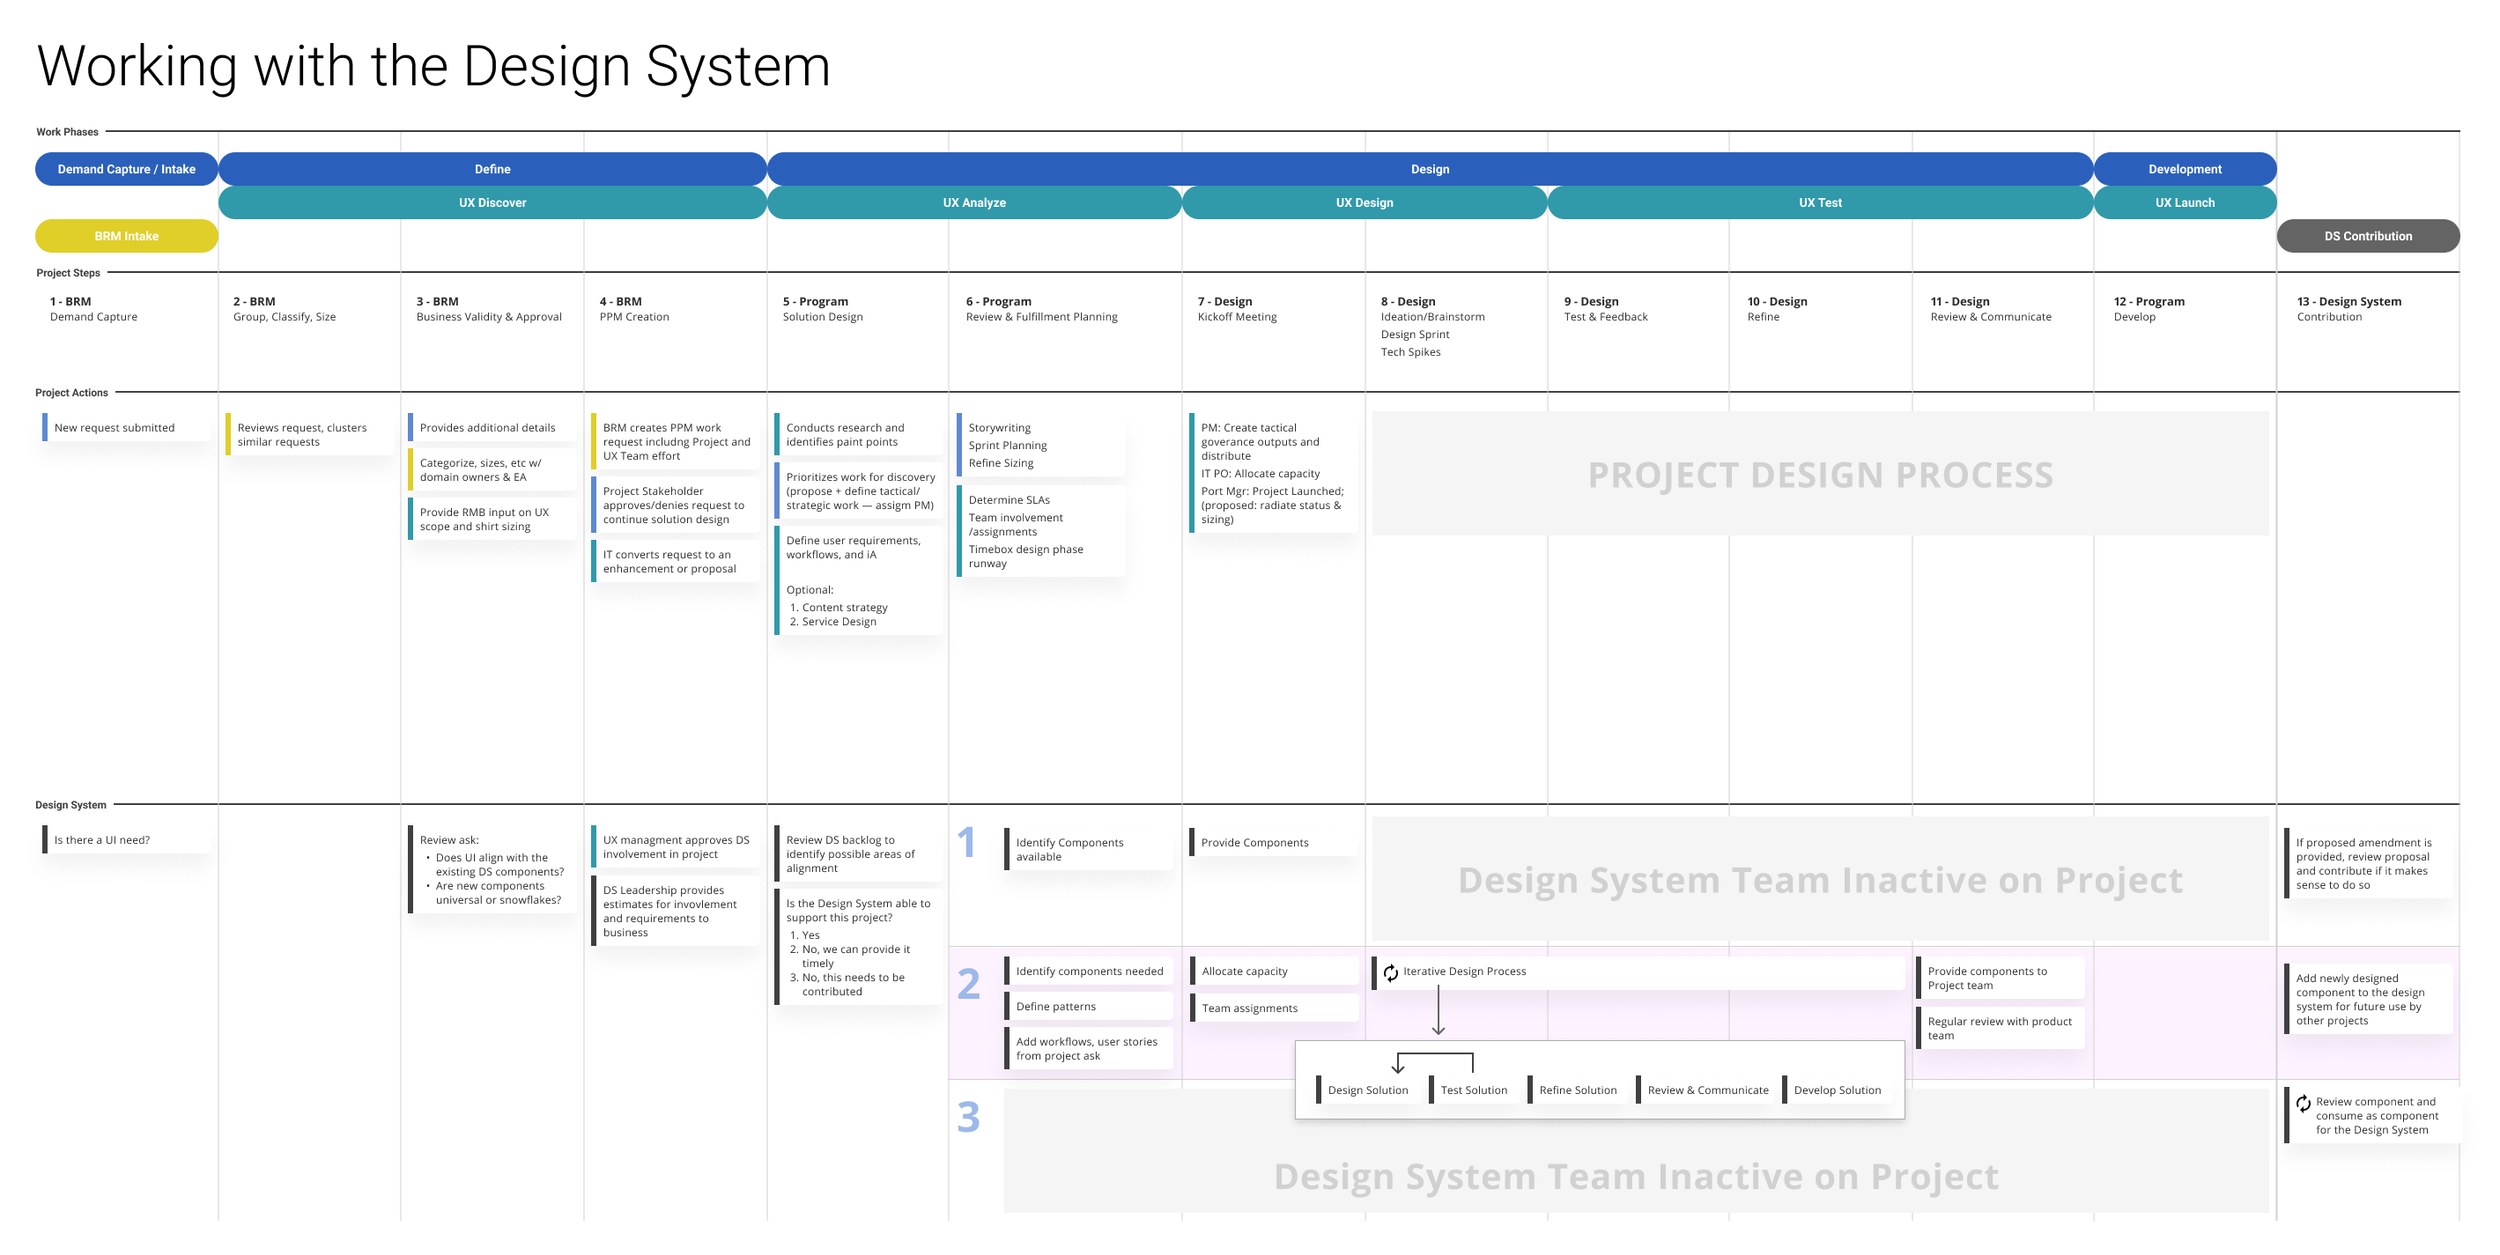
Task: Click the down arrow below Iterative Design Process
Action: (1438, 1011)
